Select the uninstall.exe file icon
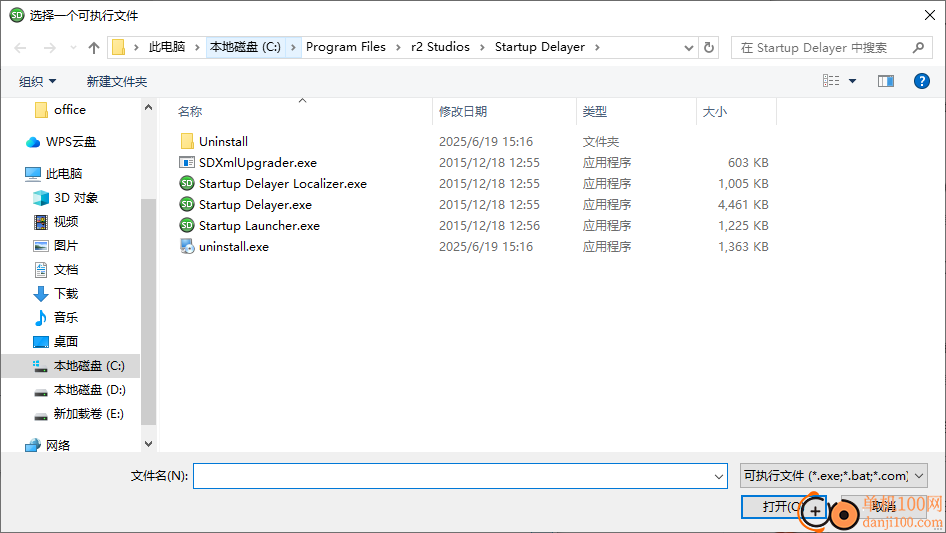 187,246
